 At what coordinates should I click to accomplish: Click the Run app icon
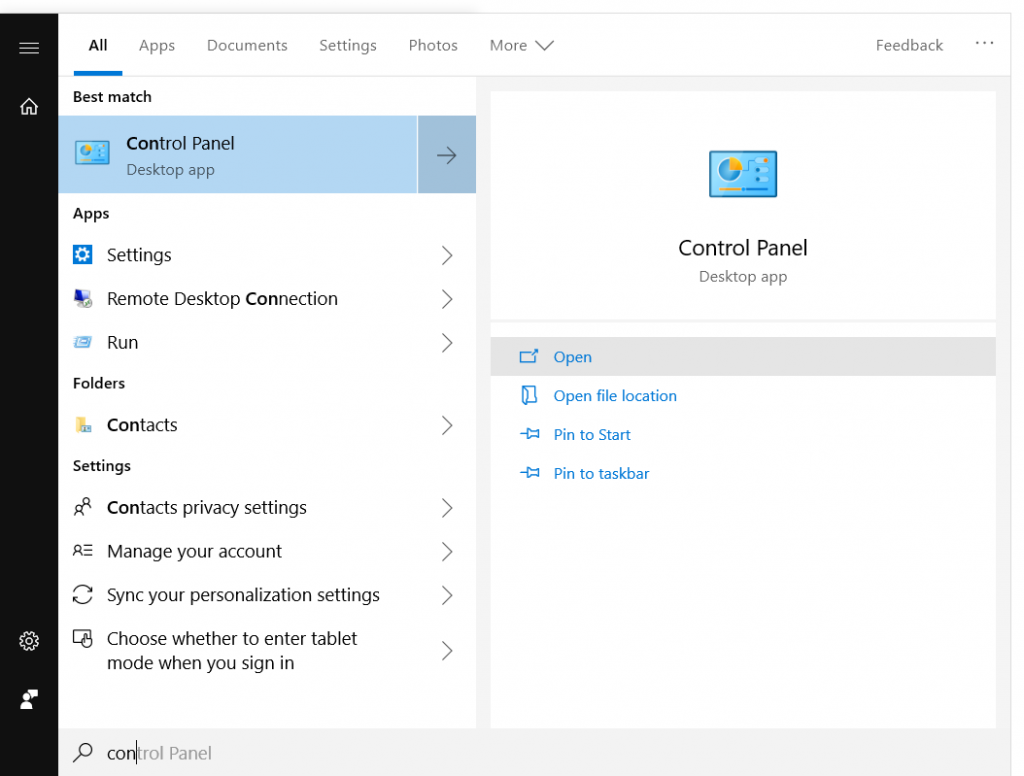[82, 342]
